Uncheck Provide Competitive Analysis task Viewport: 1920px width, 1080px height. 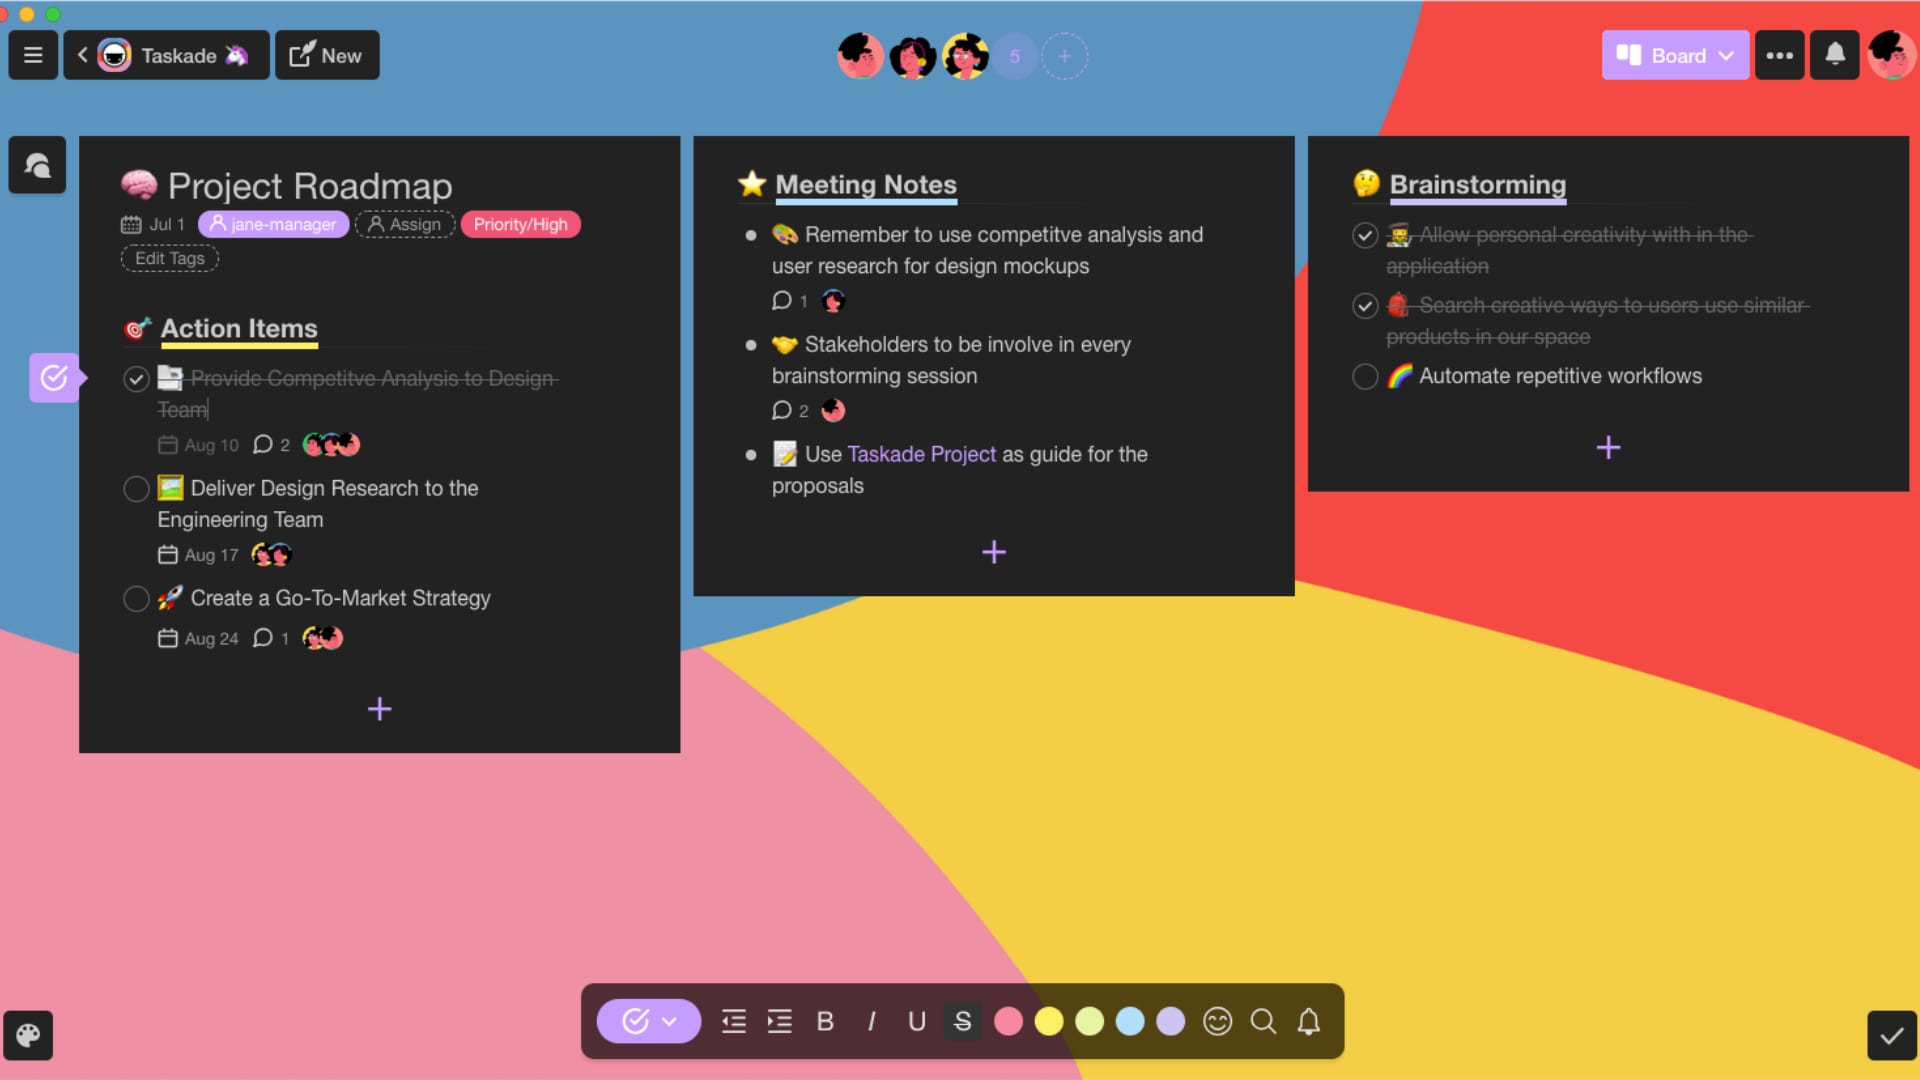pos(136,379)
